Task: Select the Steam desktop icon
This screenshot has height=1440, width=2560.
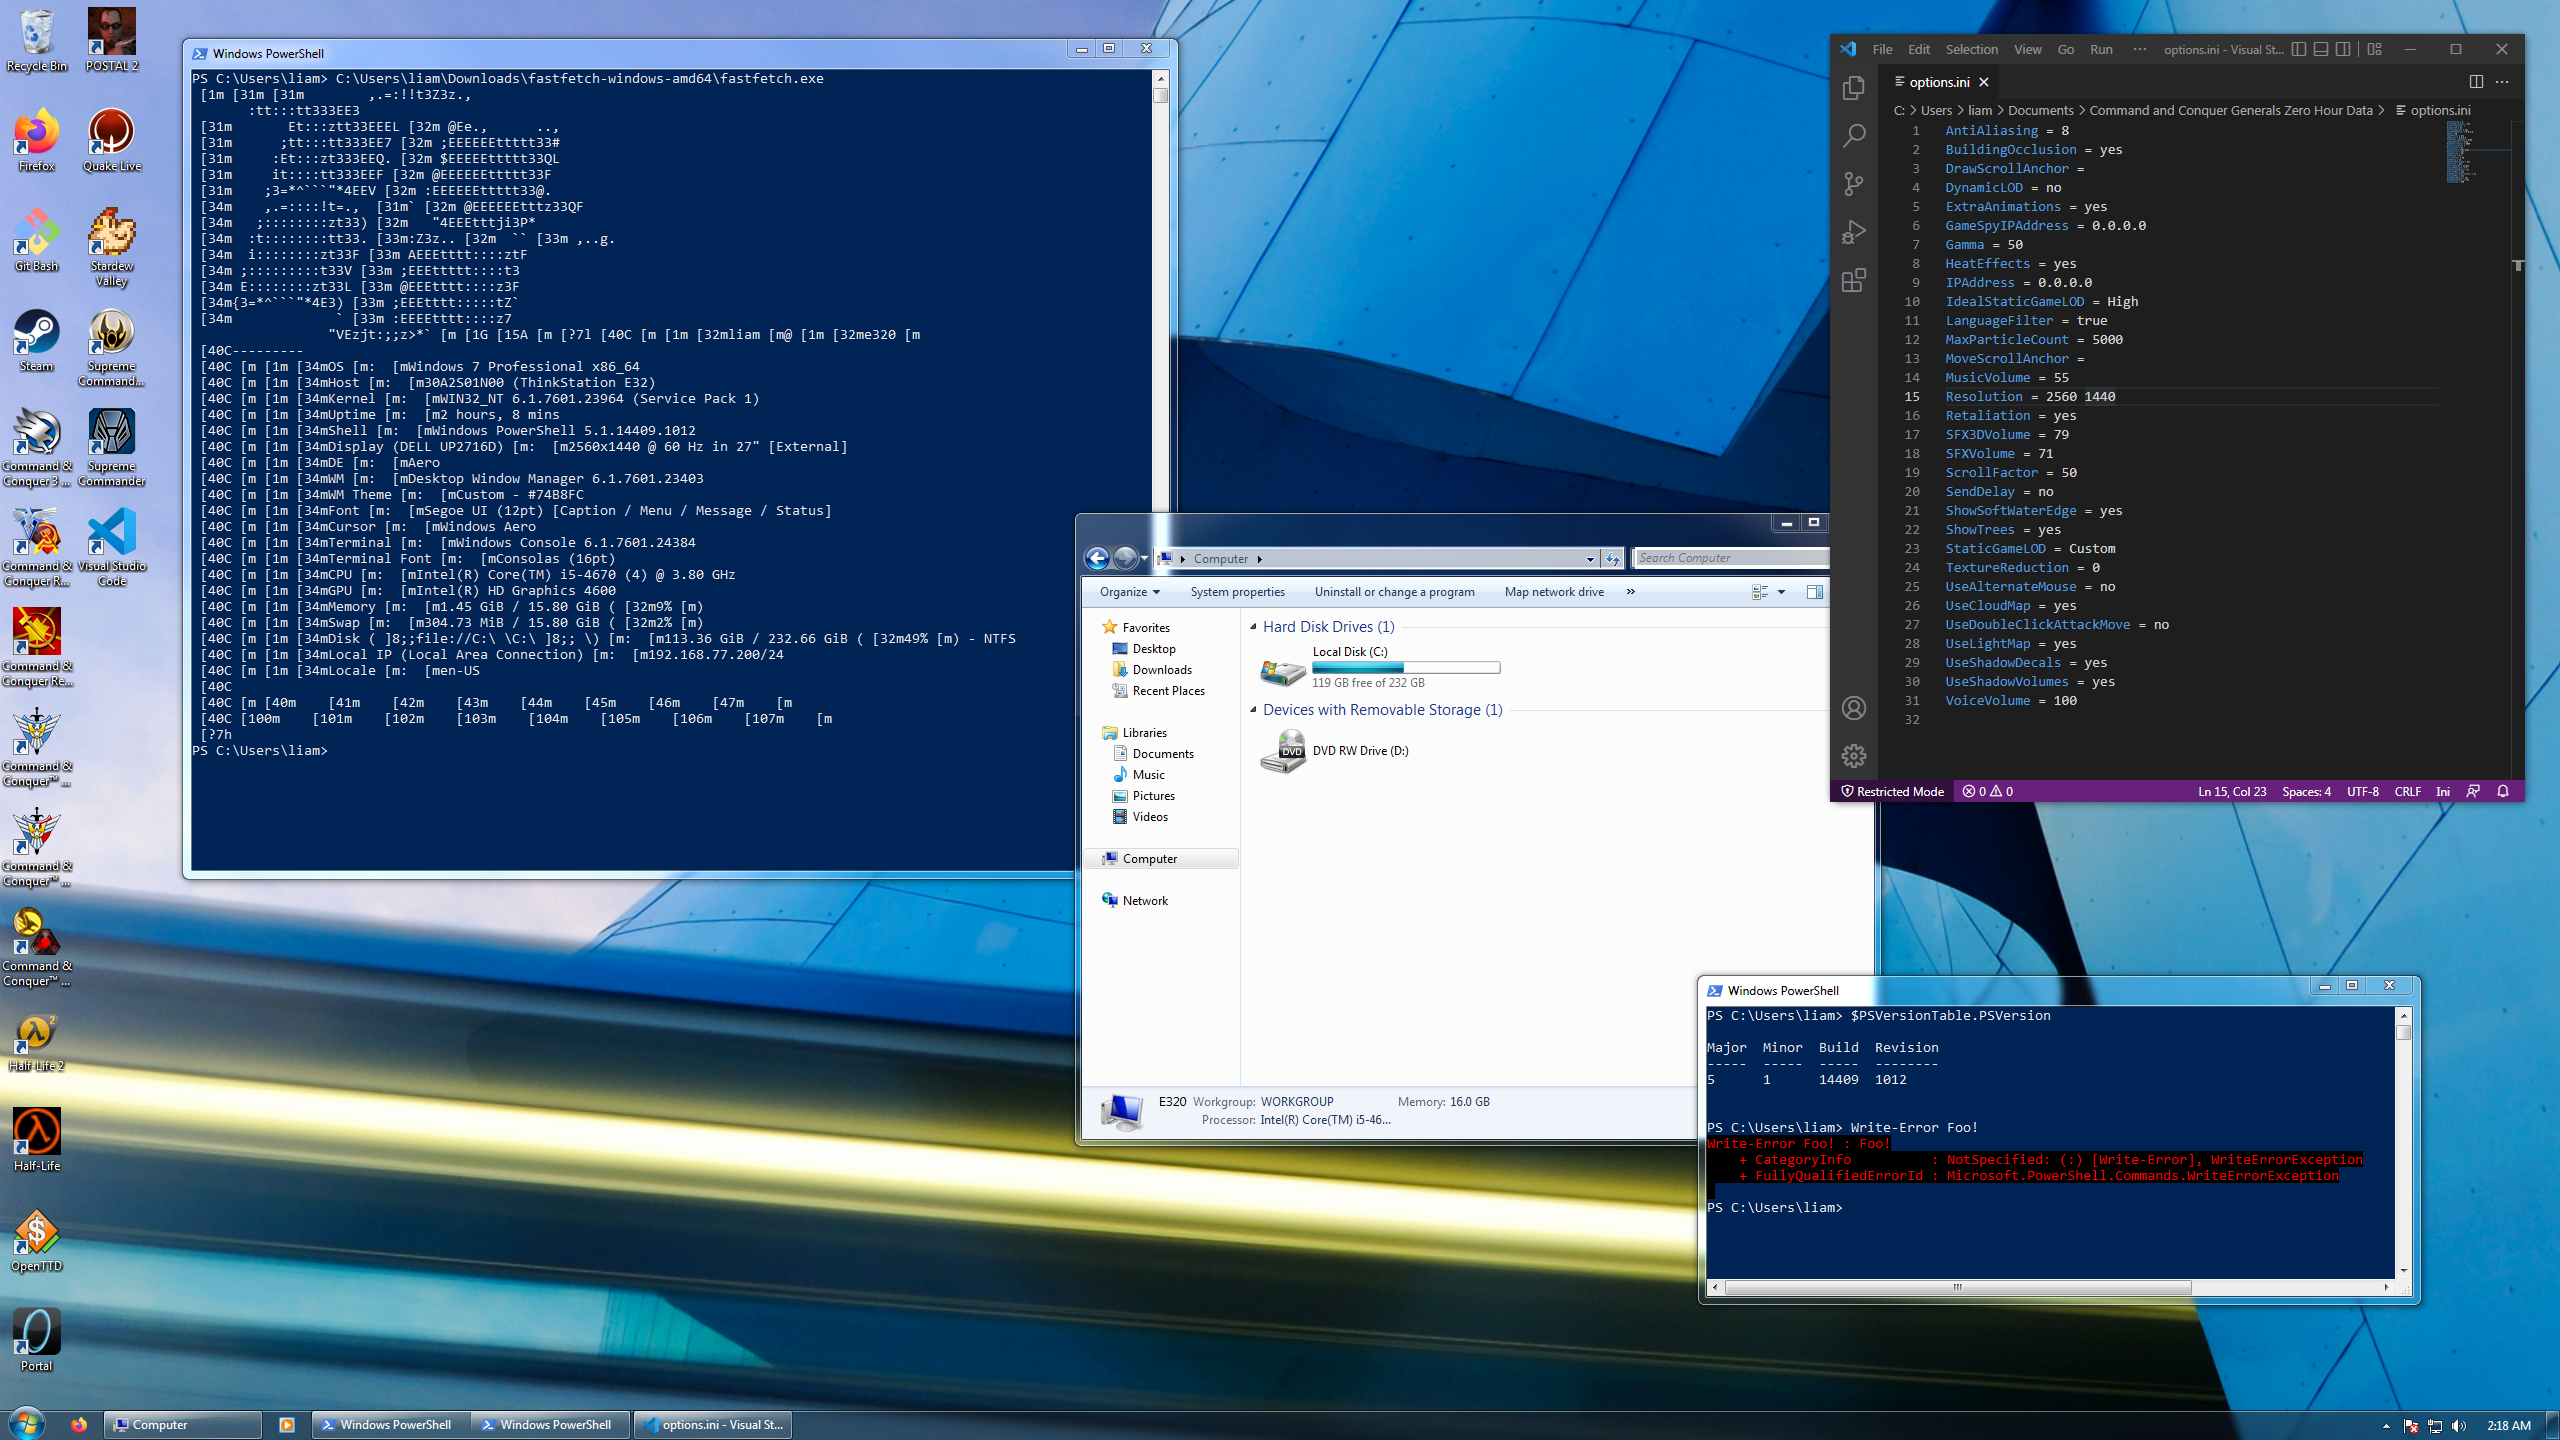Action: coord(37,341)
